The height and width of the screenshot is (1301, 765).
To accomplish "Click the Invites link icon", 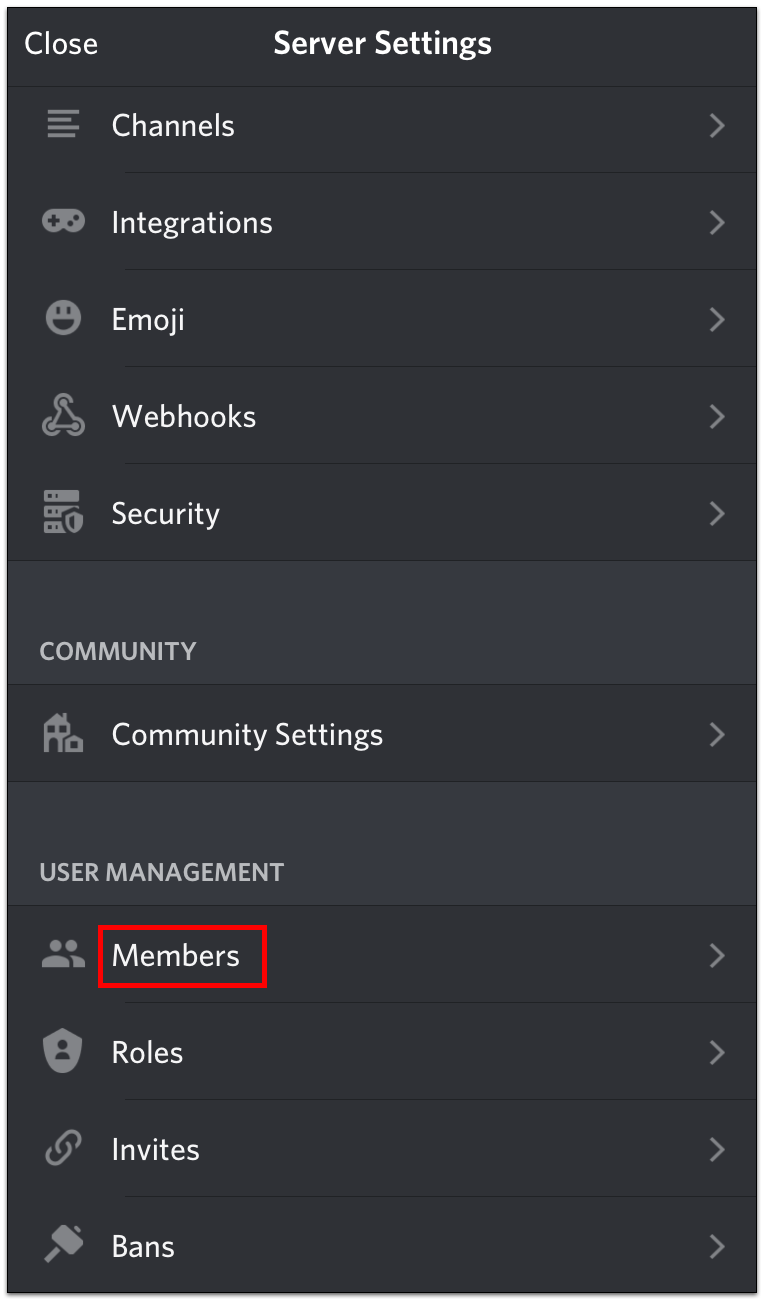I will click(x=63, y=1149).
